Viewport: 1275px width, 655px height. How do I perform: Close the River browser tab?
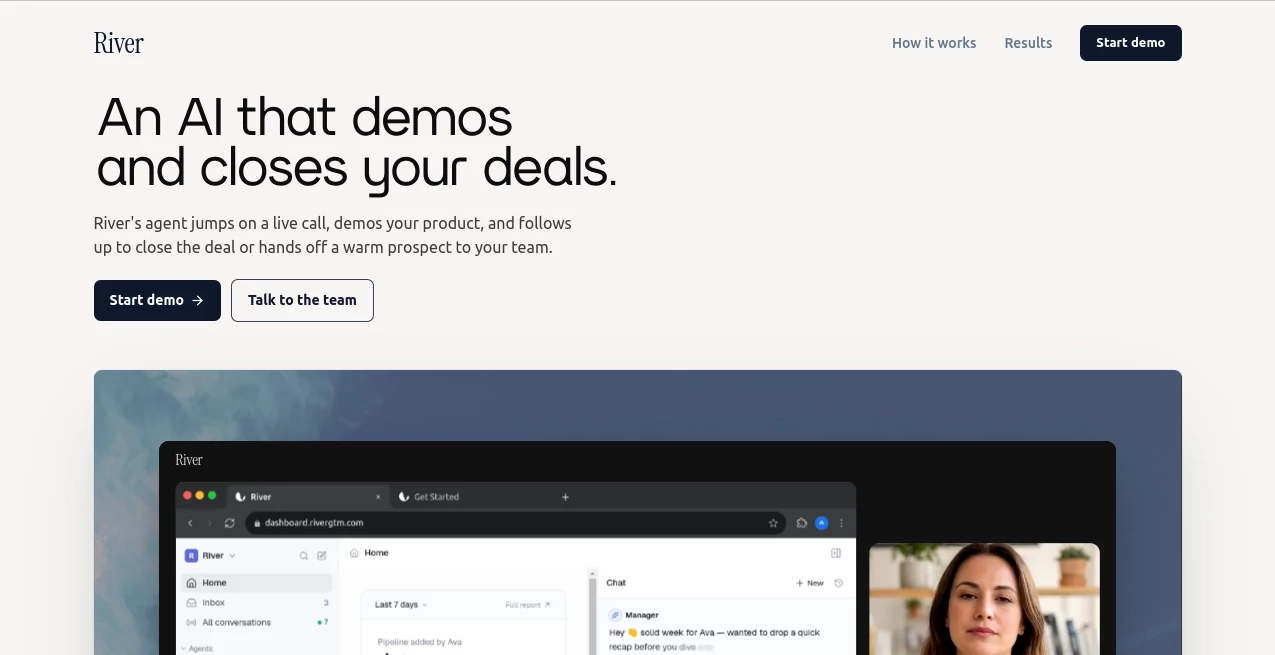[378, 496]
